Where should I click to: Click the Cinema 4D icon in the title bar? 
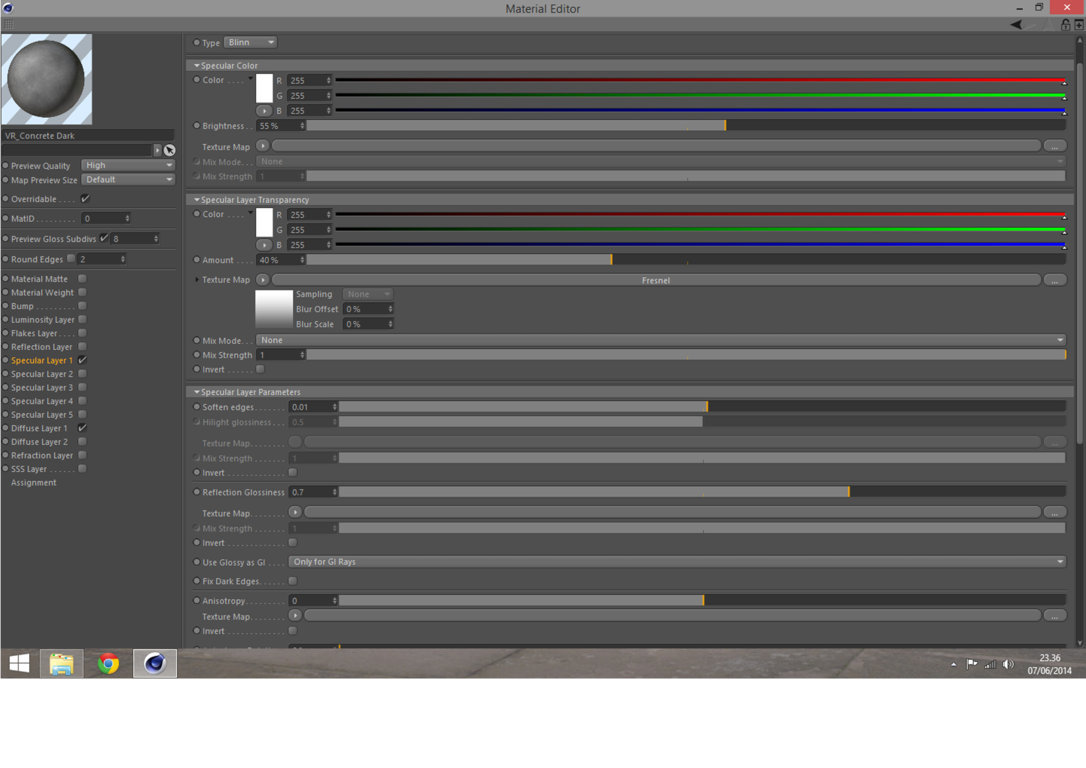tap(8, 8)
